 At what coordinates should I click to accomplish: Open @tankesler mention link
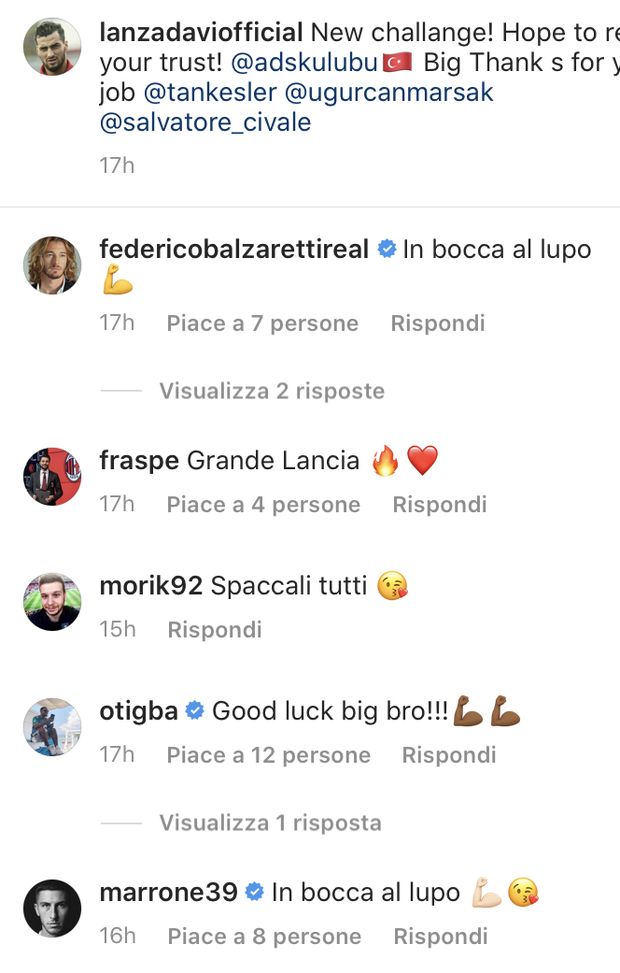(x=210, y=92)
